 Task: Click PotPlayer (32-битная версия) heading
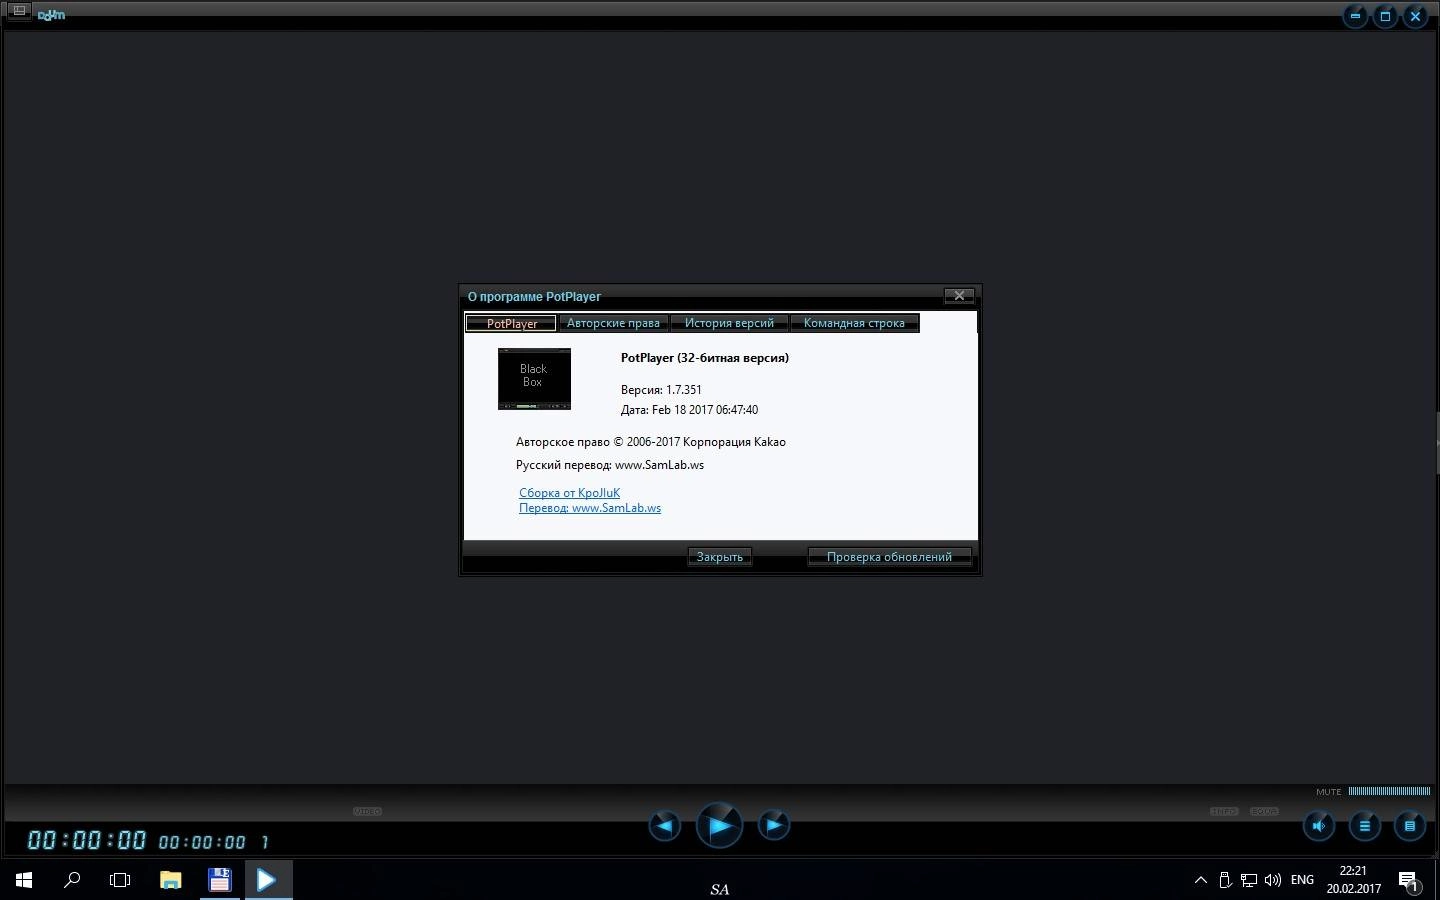(x=705, y=358)
